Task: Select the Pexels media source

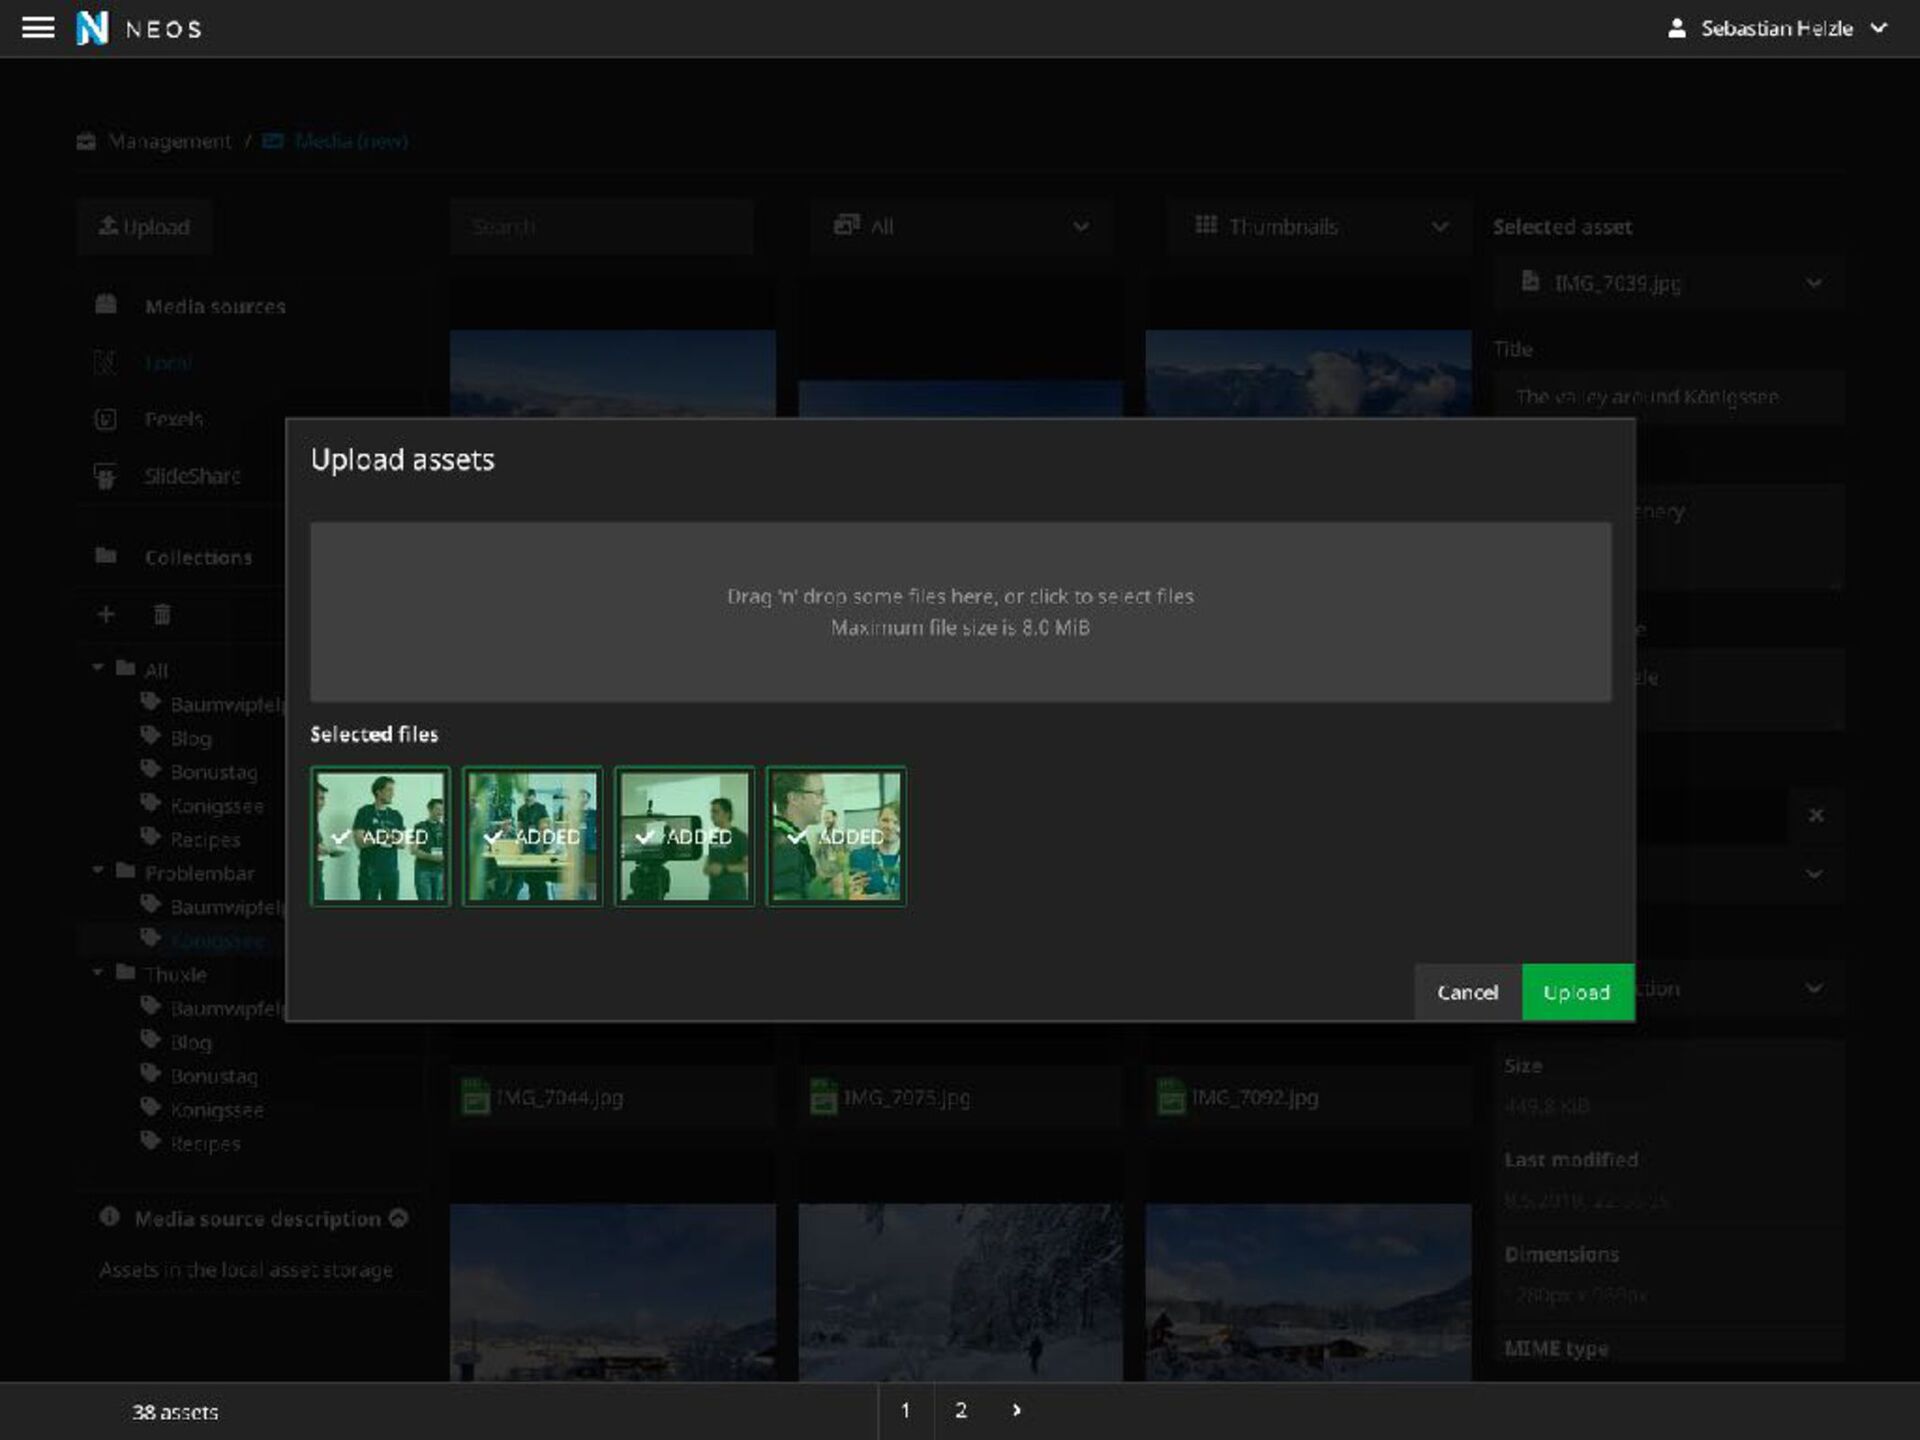Action: click(x=174, y=419)
